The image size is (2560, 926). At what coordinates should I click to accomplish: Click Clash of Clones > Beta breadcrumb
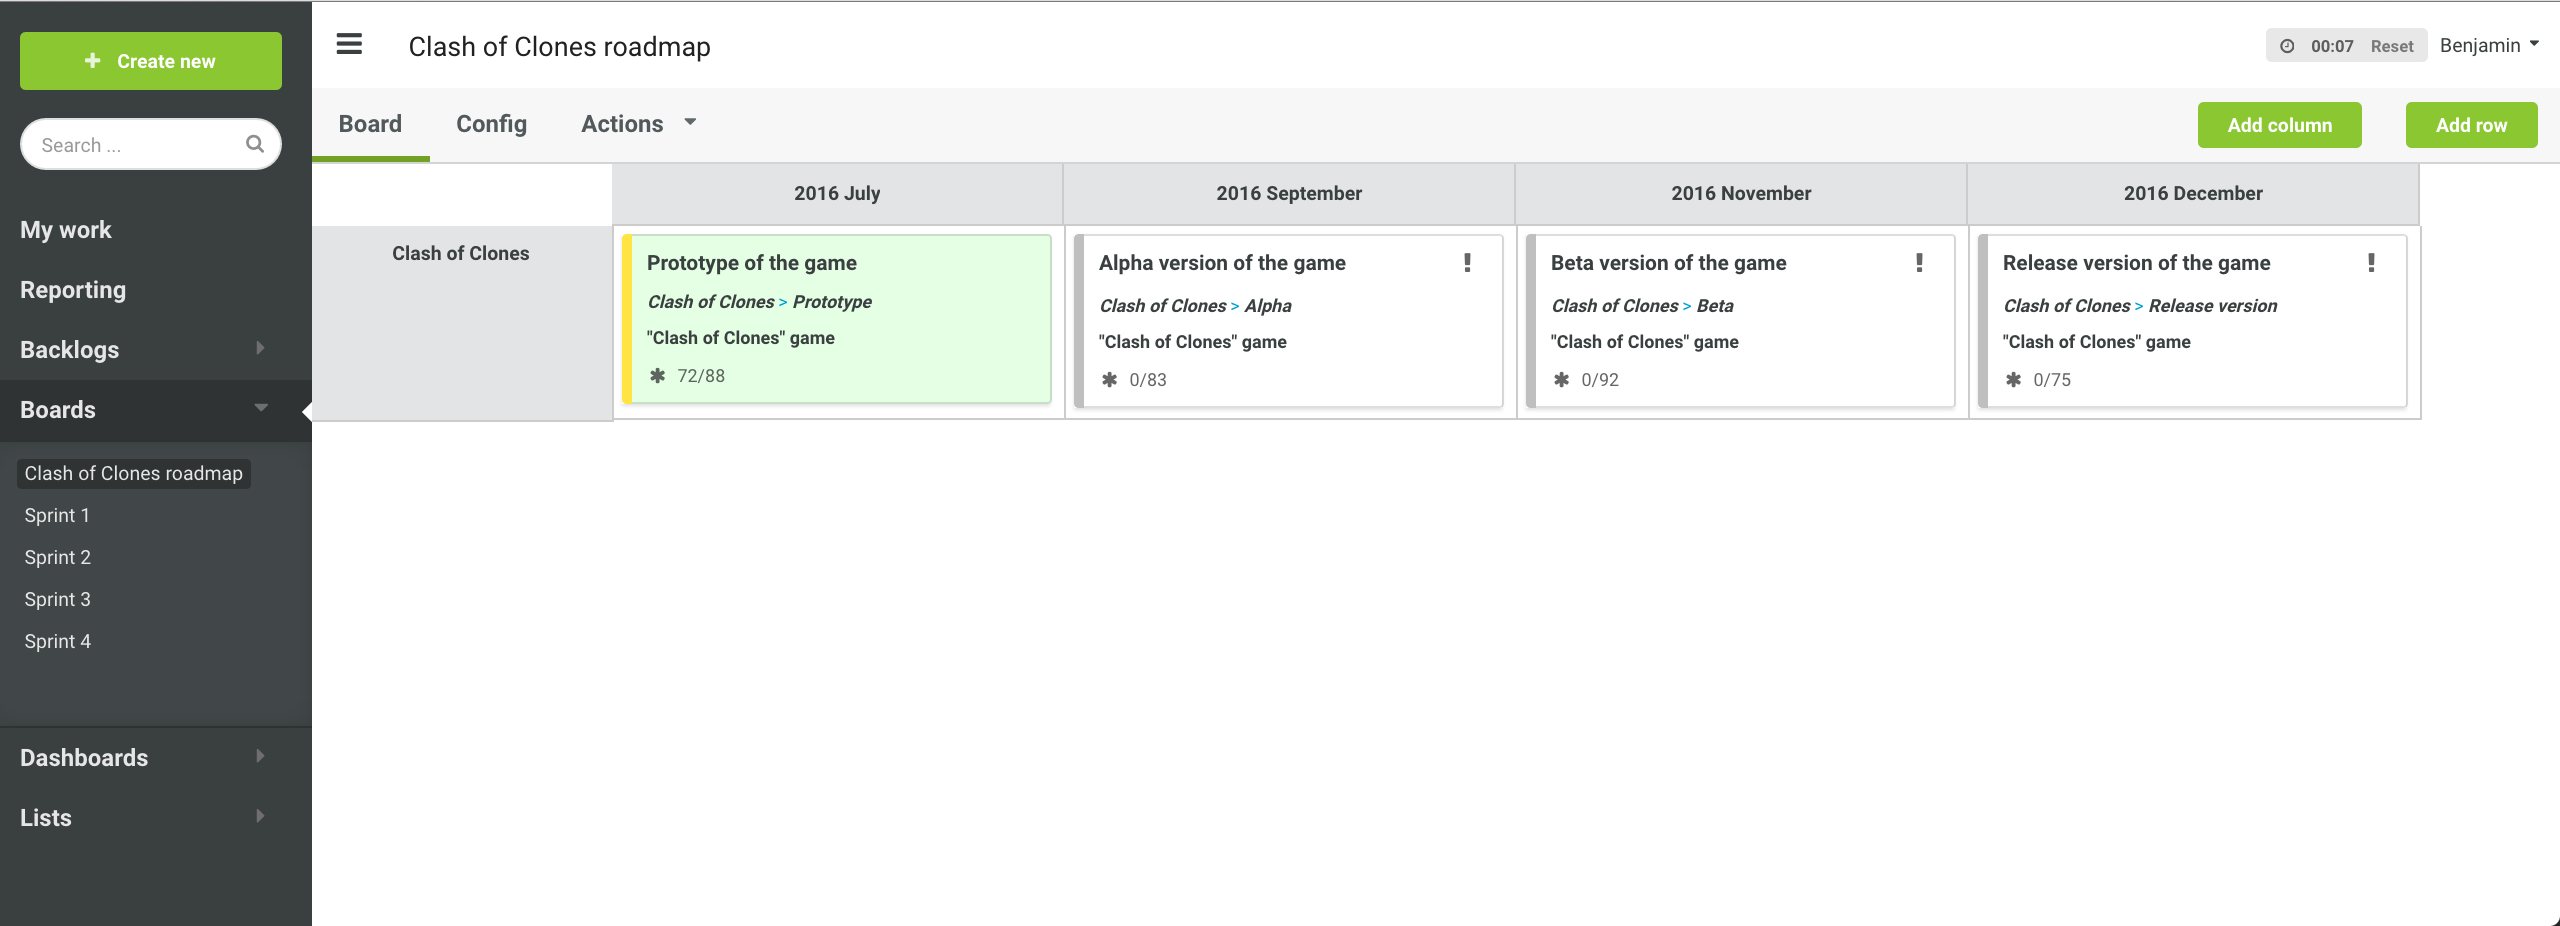click(1642, 306)
